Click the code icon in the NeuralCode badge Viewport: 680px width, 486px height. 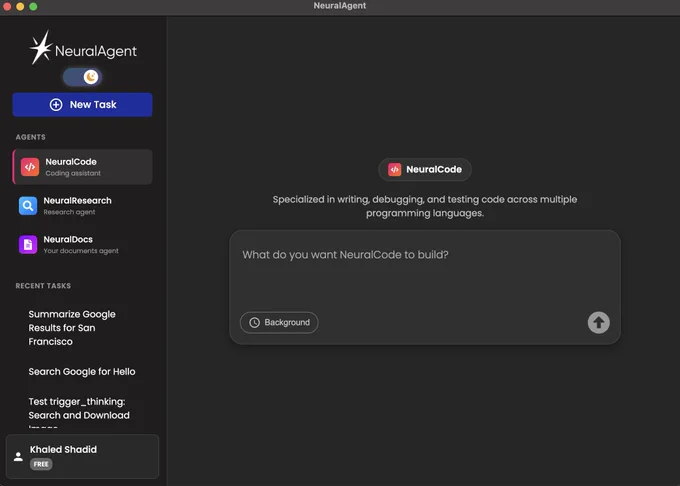point(395,170)
